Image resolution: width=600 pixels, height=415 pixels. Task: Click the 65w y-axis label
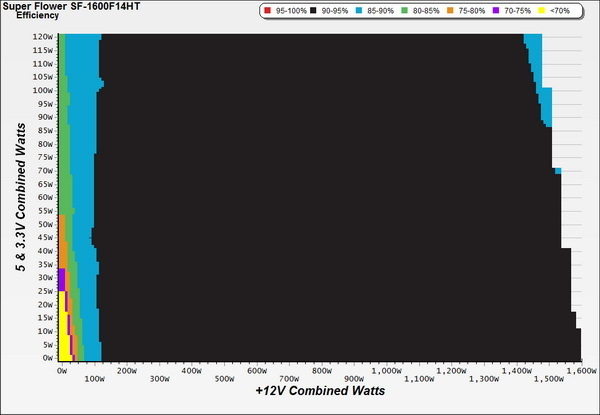pyautogui.click(x=45, y=184)
